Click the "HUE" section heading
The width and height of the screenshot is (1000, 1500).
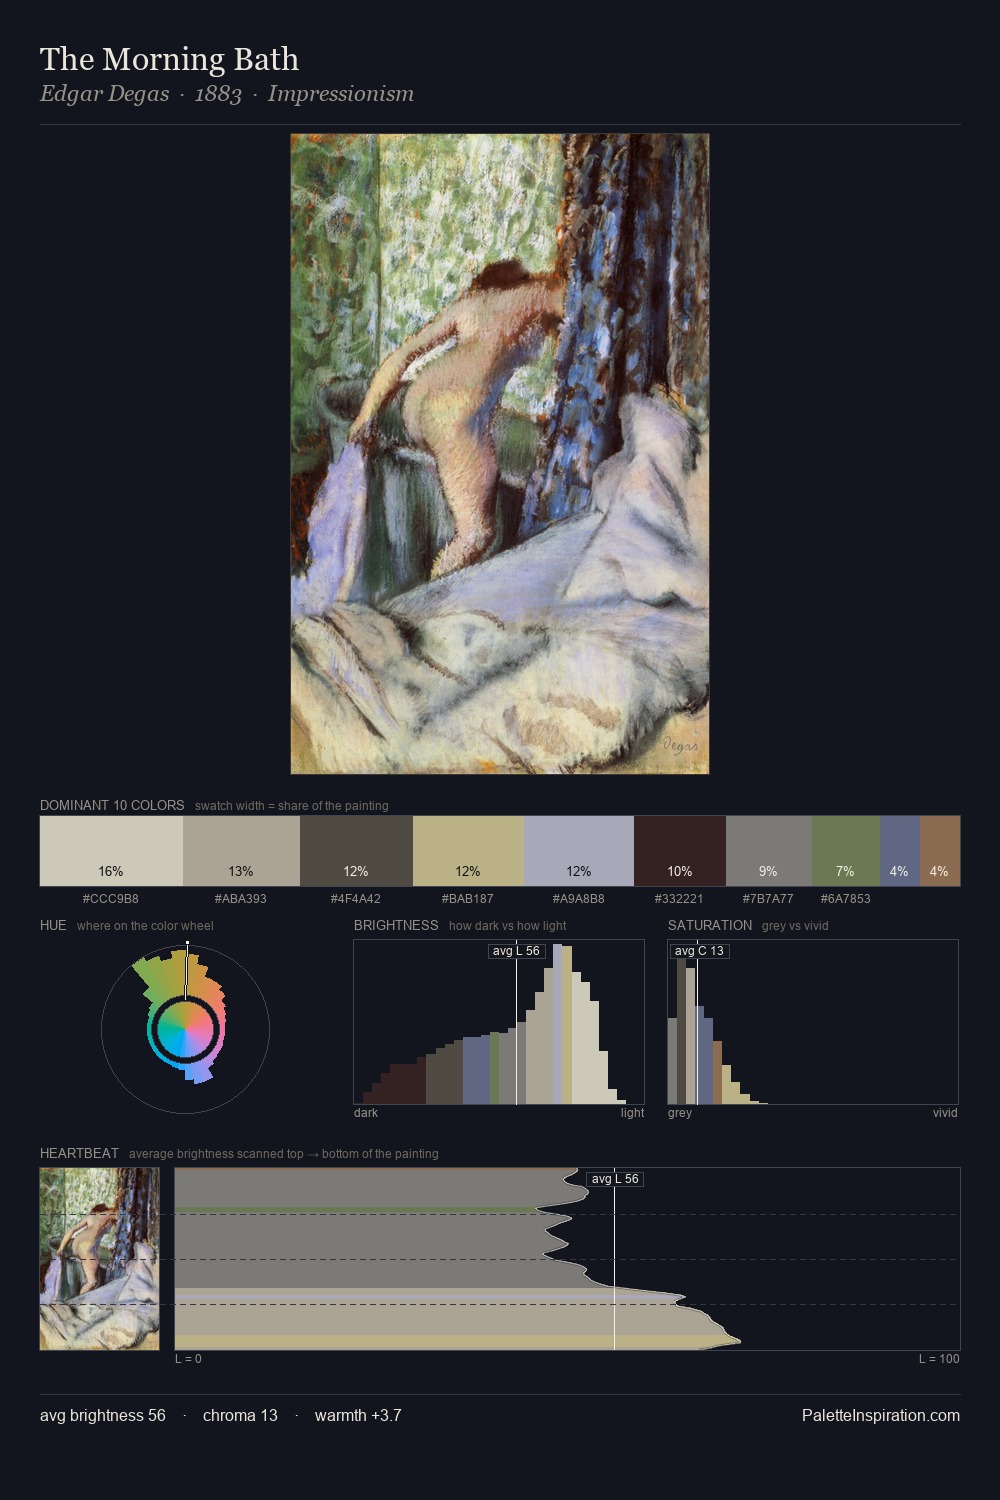point(53,925)
